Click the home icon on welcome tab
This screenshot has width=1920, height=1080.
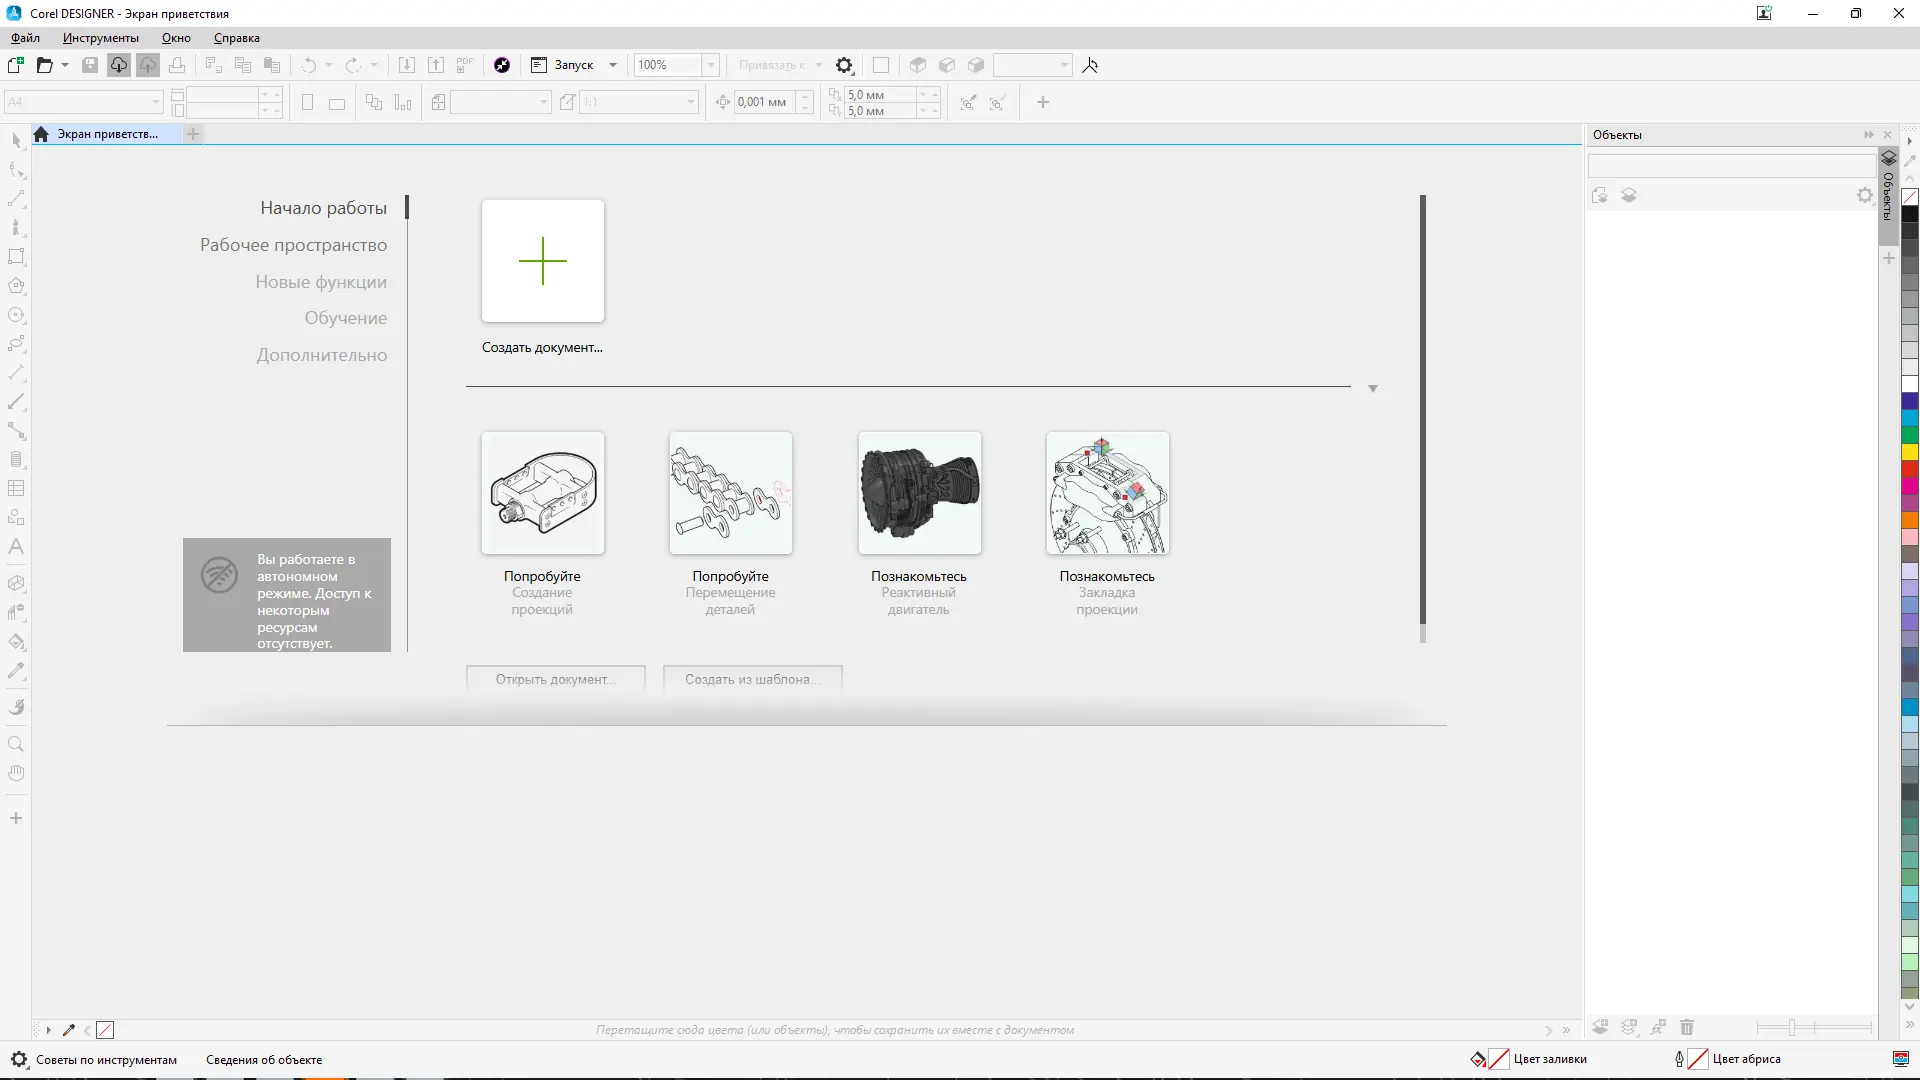(41, 134)
